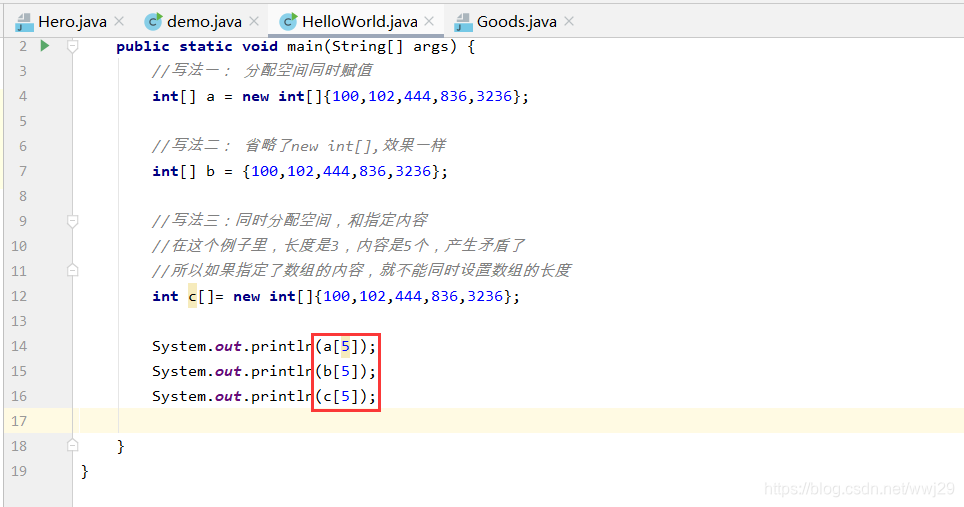Select the HelloWorld.java tab
Screen dimensions: 964x507
pos(360,22)
